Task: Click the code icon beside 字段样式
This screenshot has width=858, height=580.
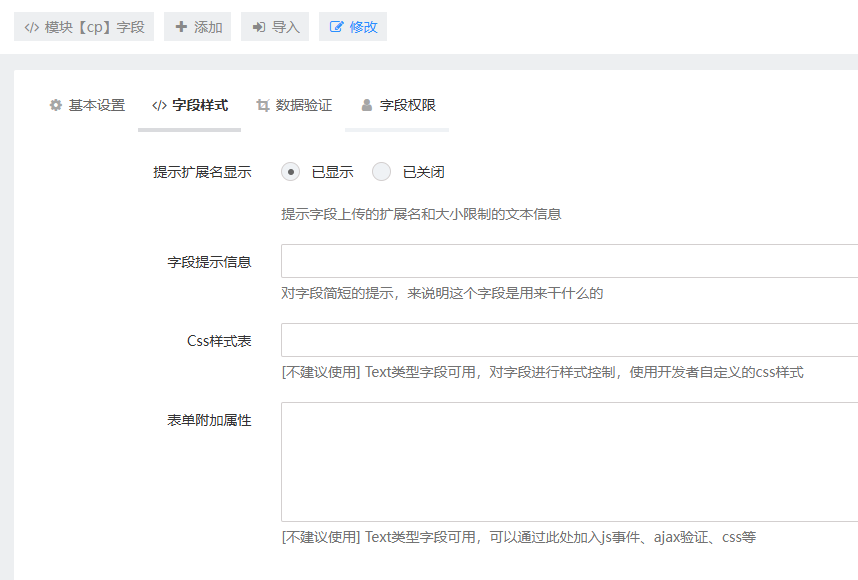Action: pos(159,105)
